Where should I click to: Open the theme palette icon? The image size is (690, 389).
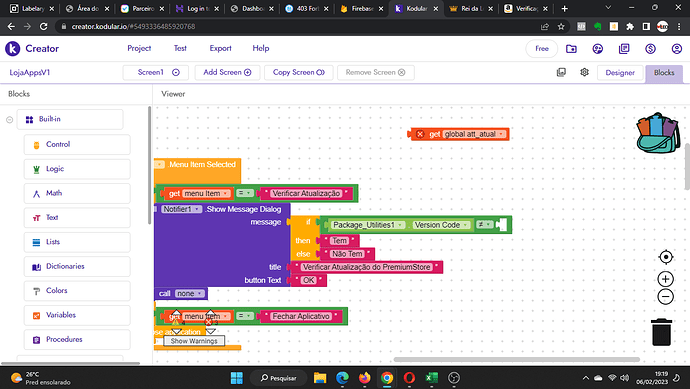(x=598, y=49)
